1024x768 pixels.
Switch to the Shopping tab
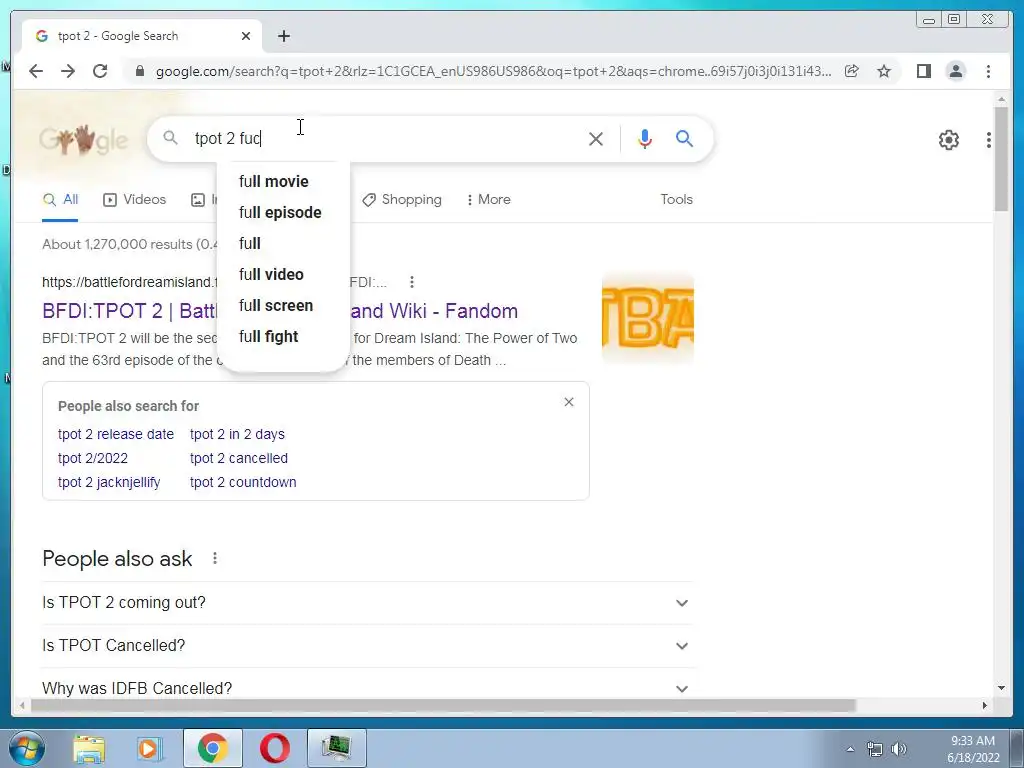click(402, 200)
